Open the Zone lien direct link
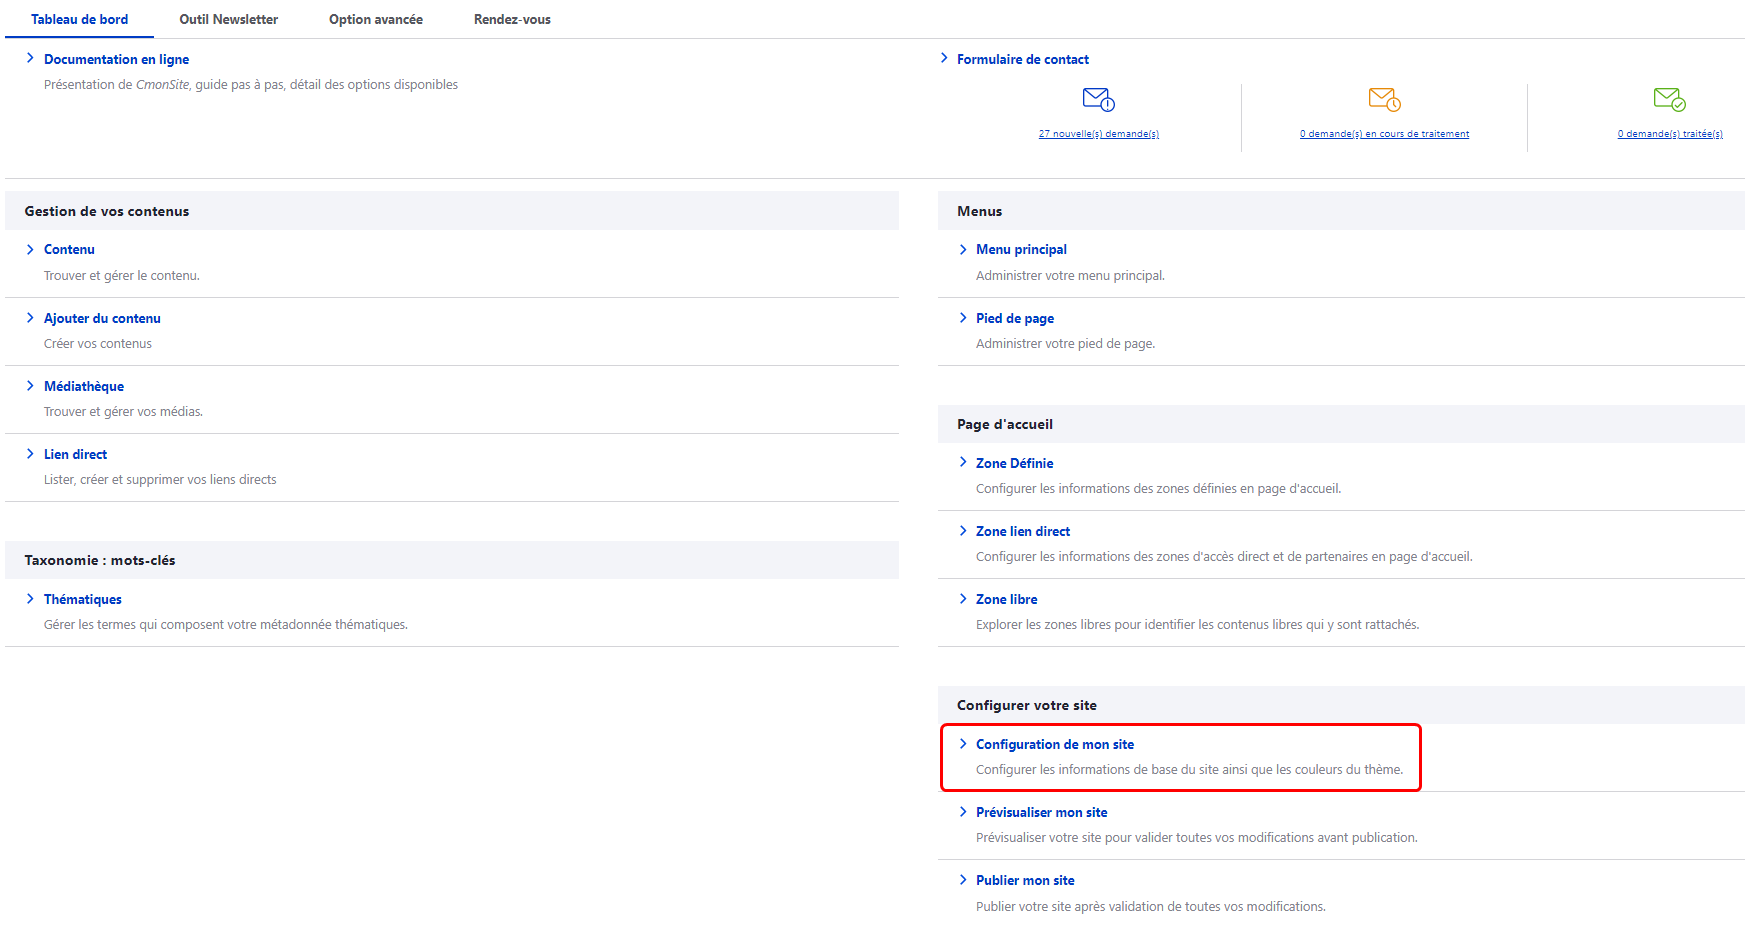Screen dimensions: 1745x928 click(x=1022, y=531)
